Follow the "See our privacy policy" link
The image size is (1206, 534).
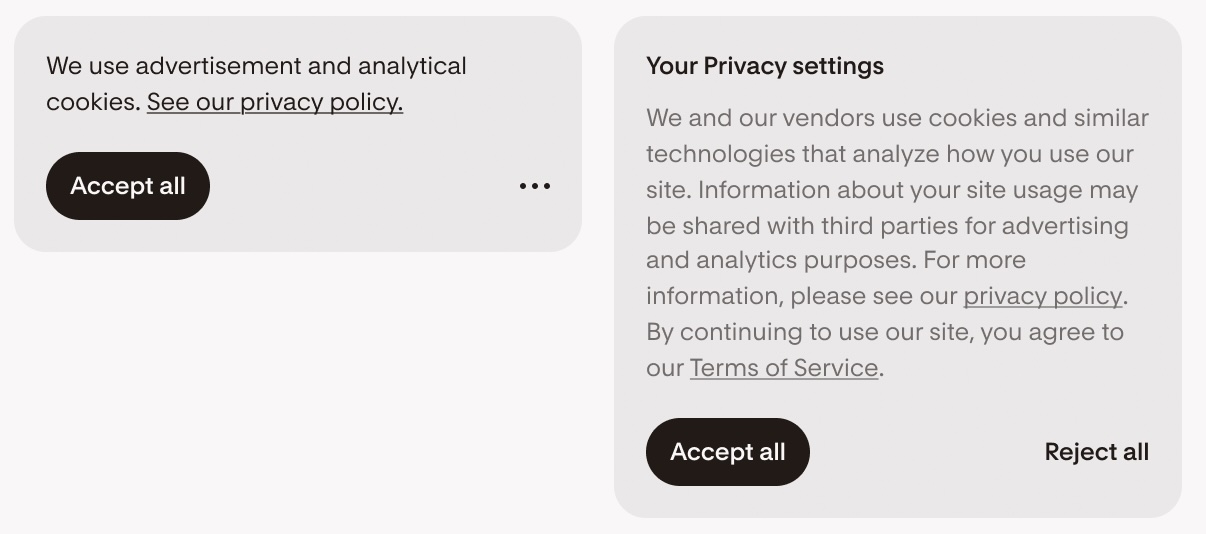coord(275,102)
